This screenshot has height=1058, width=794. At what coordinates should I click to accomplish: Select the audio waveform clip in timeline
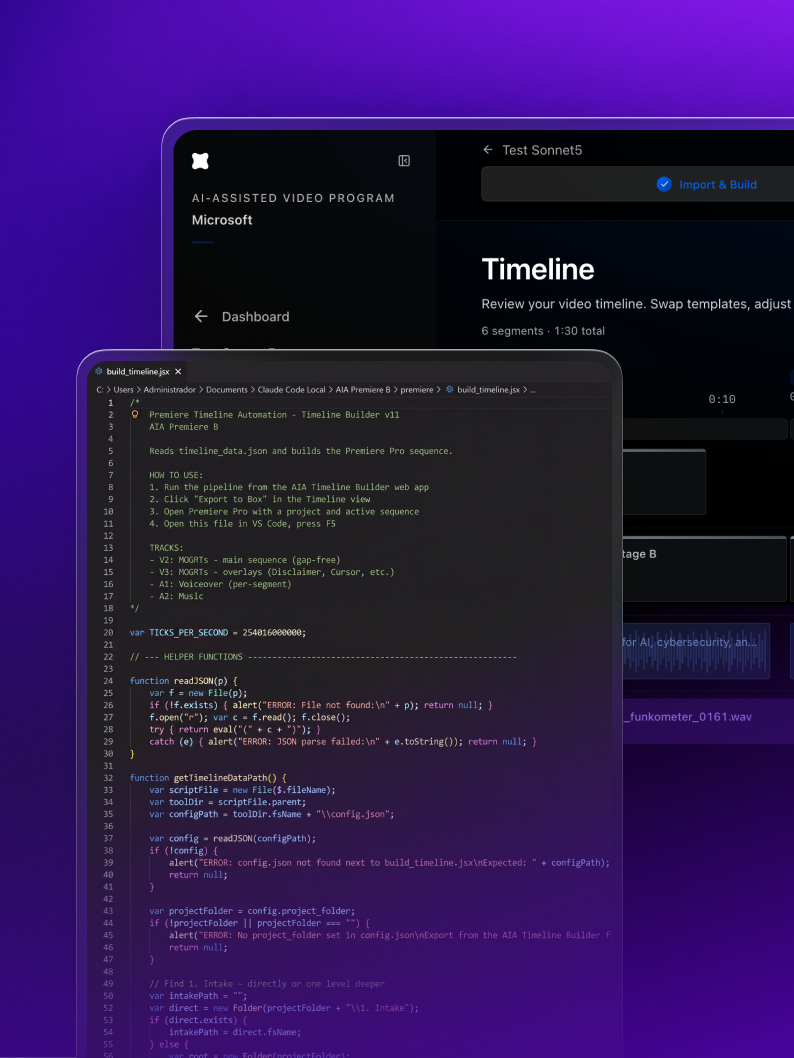pyautogui.click(x=696, y=651)
